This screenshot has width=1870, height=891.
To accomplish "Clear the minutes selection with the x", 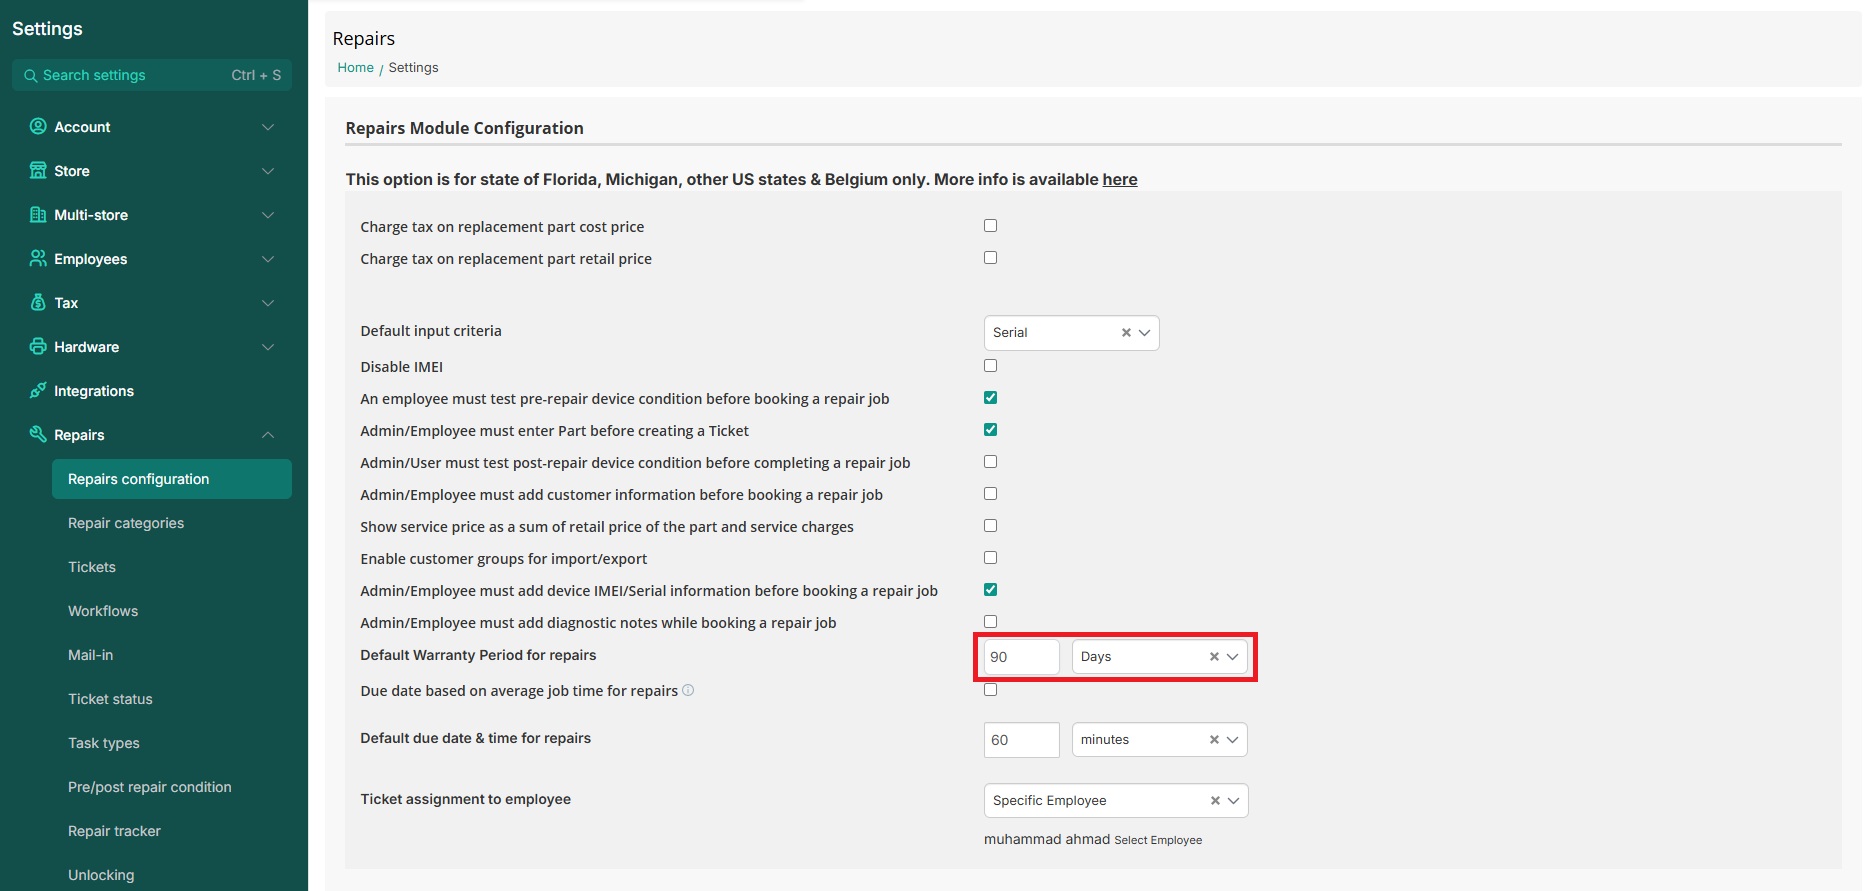I will [x=1214, y=740].
